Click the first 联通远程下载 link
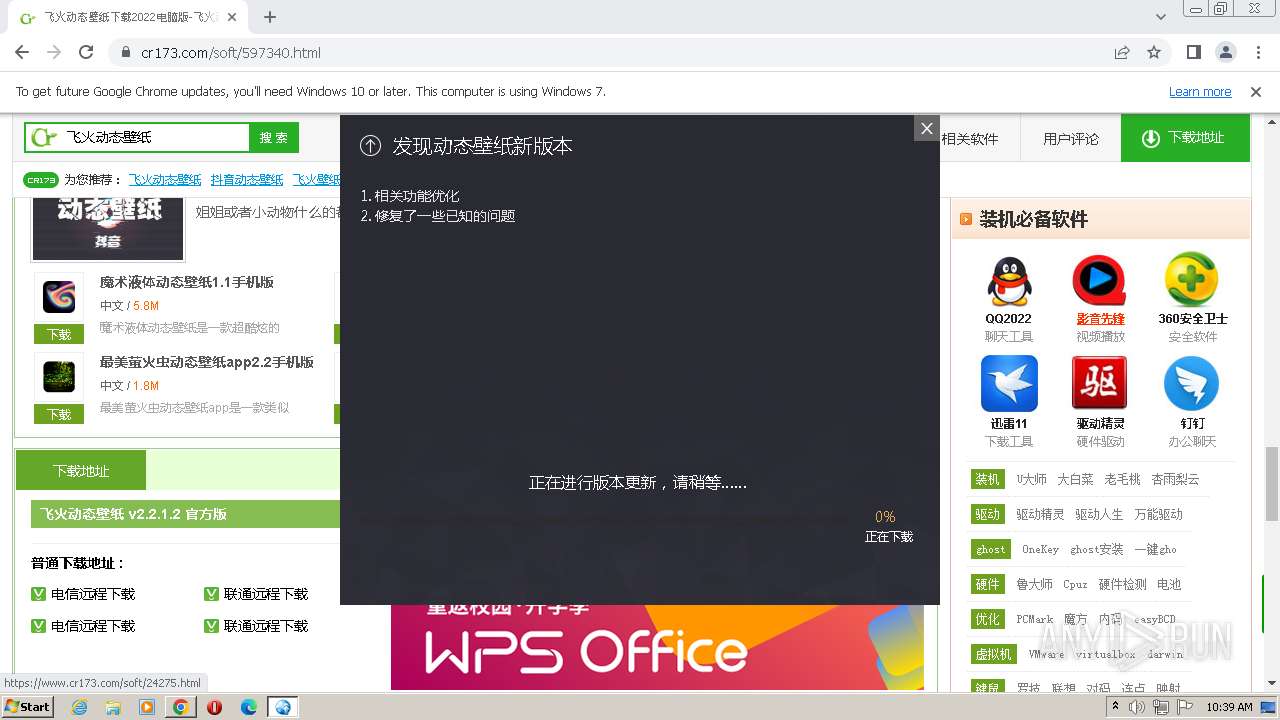 (x=266, y=594)
